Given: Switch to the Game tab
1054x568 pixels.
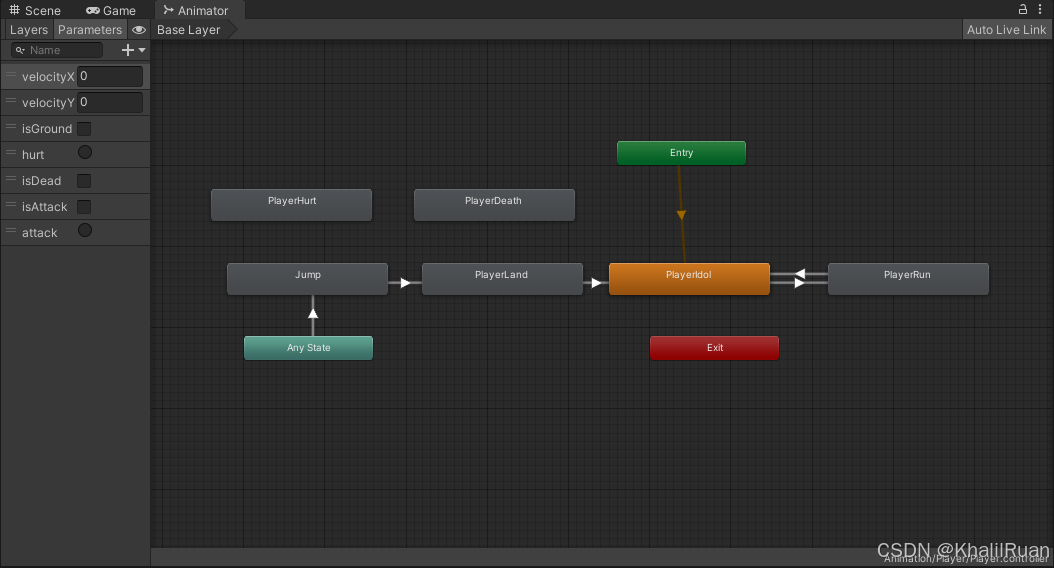Looking at the screenshot, I should (111, 10).
